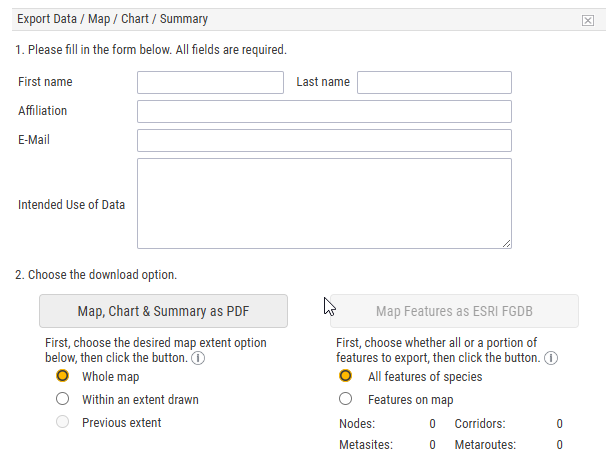614x476 pixels.
Task: Open info icon beside features export instructions
Action: (x=551, y=358)
